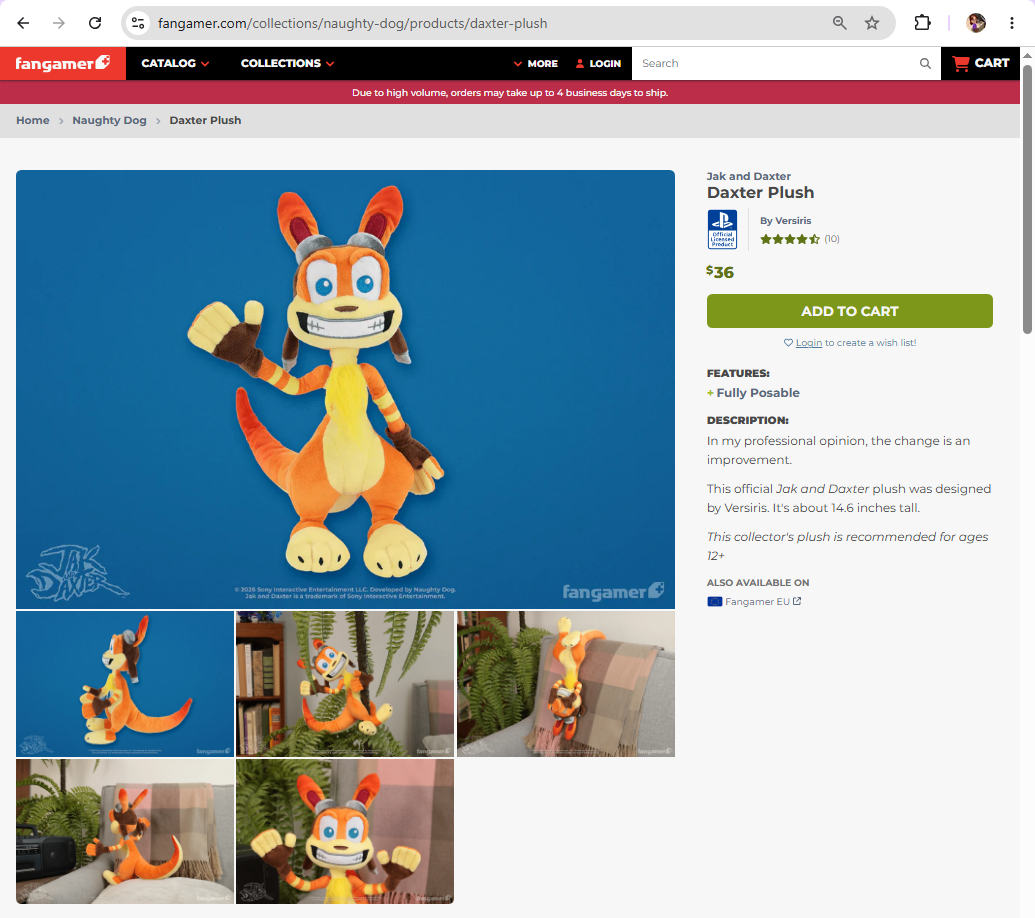Reload the current page

[95, 23]
